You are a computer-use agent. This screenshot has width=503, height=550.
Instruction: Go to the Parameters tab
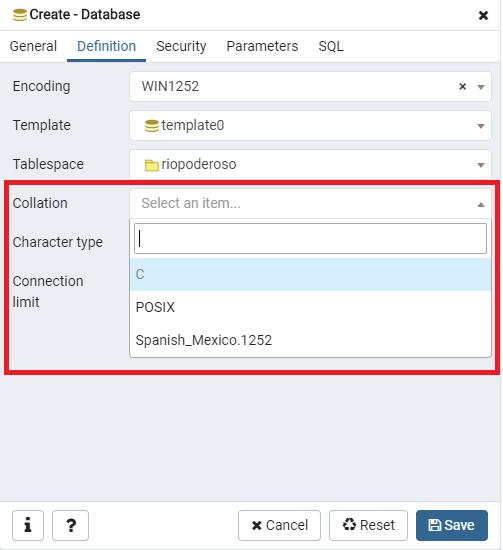coord(262,46)
